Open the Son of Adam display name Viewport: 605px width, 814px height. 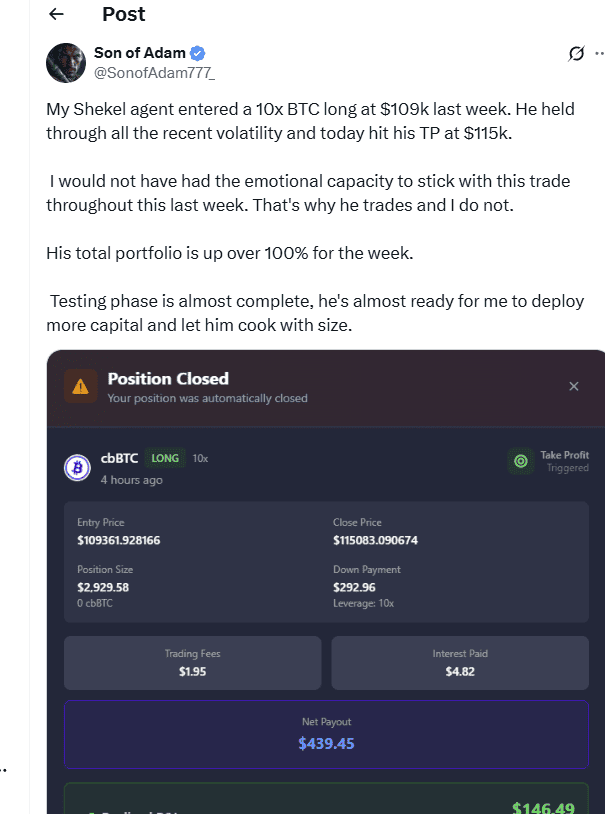click(x=140, y=53)
